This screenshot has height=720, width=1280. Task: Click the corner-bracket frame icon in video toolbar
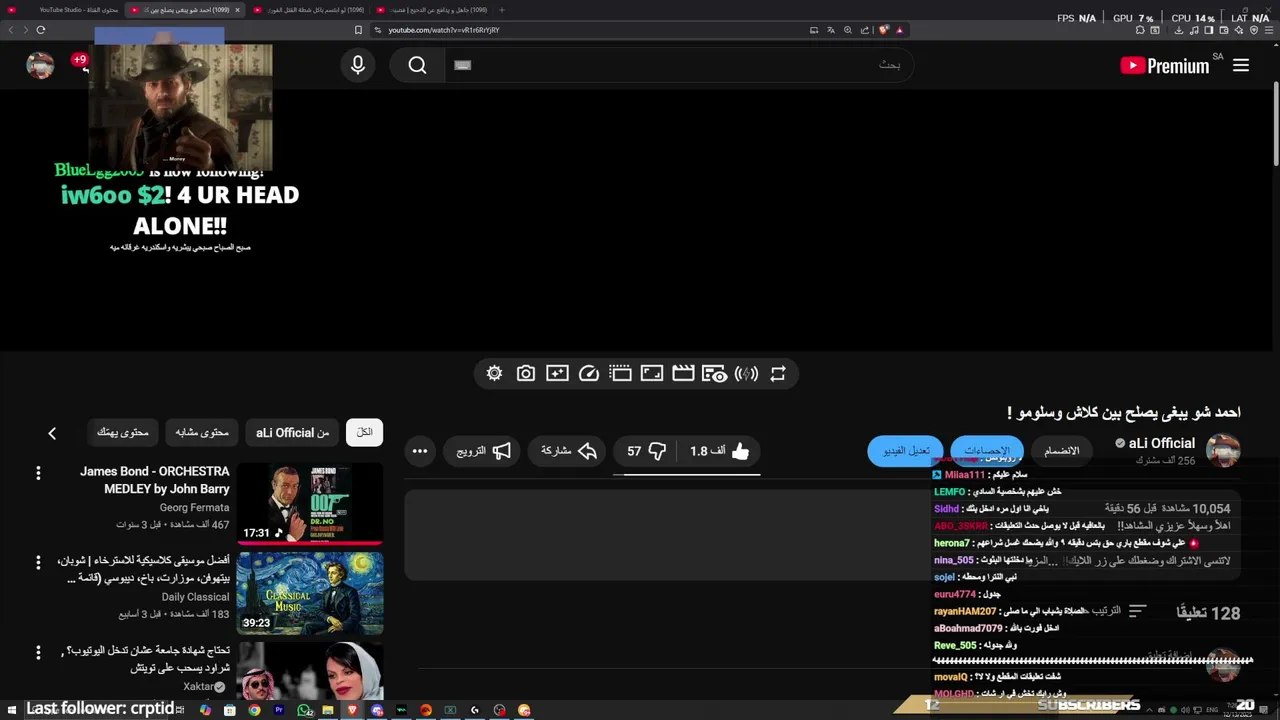[x=652, y=373]
